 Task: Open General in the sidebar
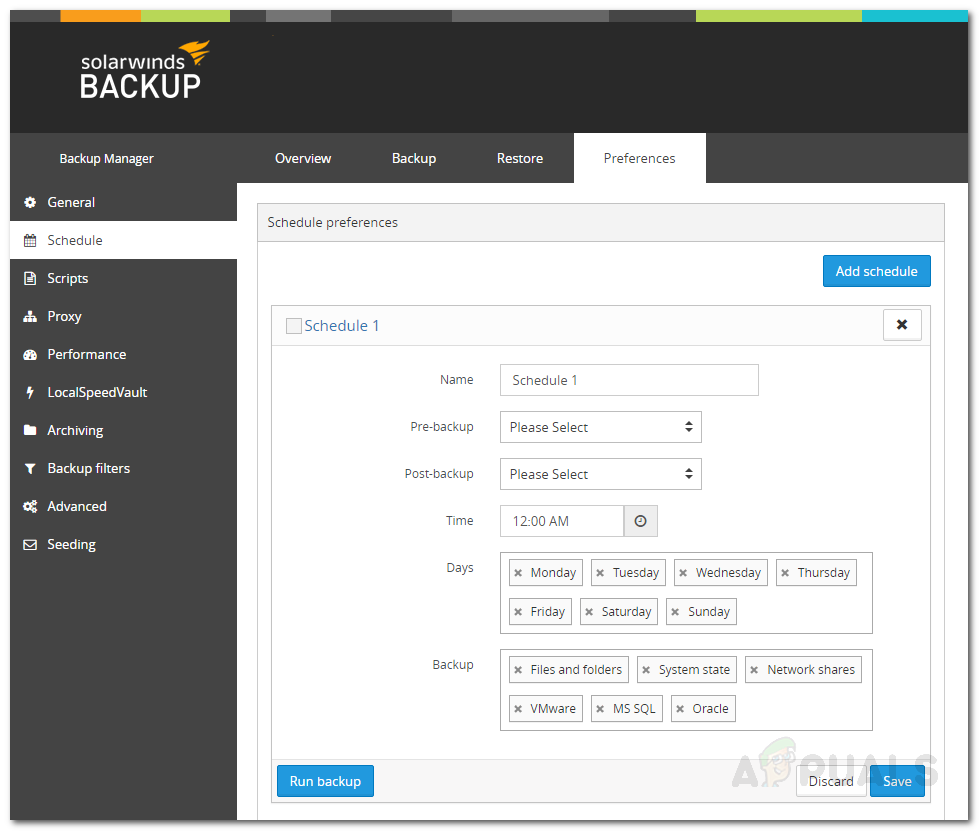tap(123, 202)
